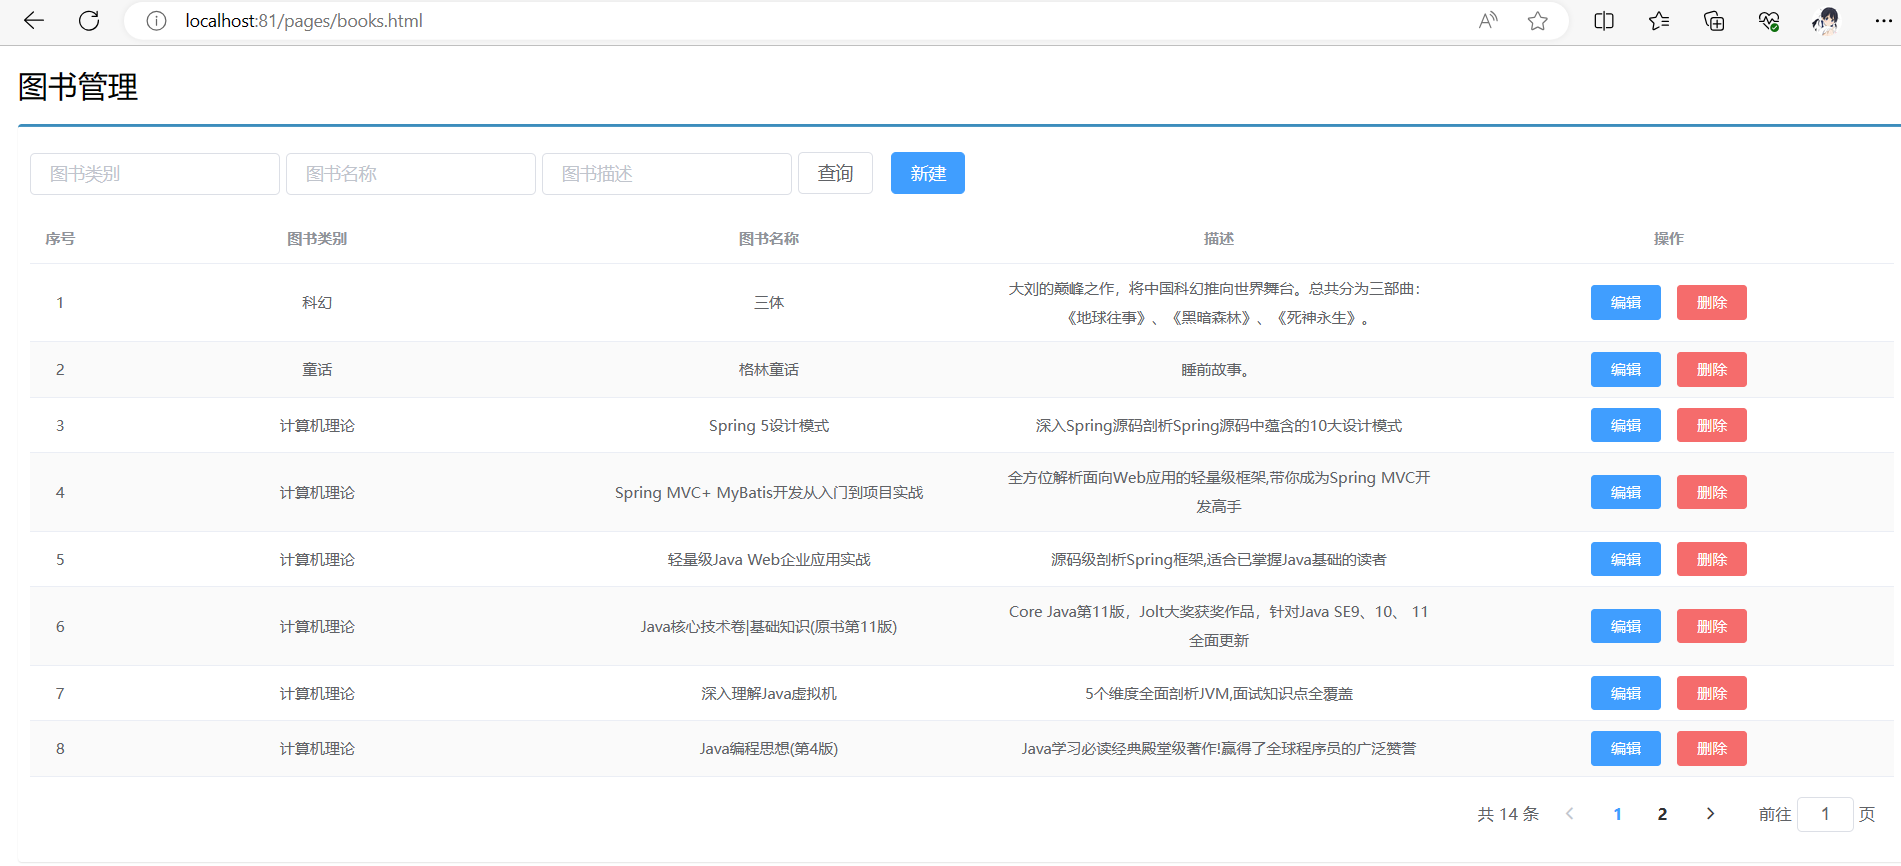Add page to favorites with star icon
Image resolution: width=1901 pixels, height=866 pixels.
pos(1538,21)
